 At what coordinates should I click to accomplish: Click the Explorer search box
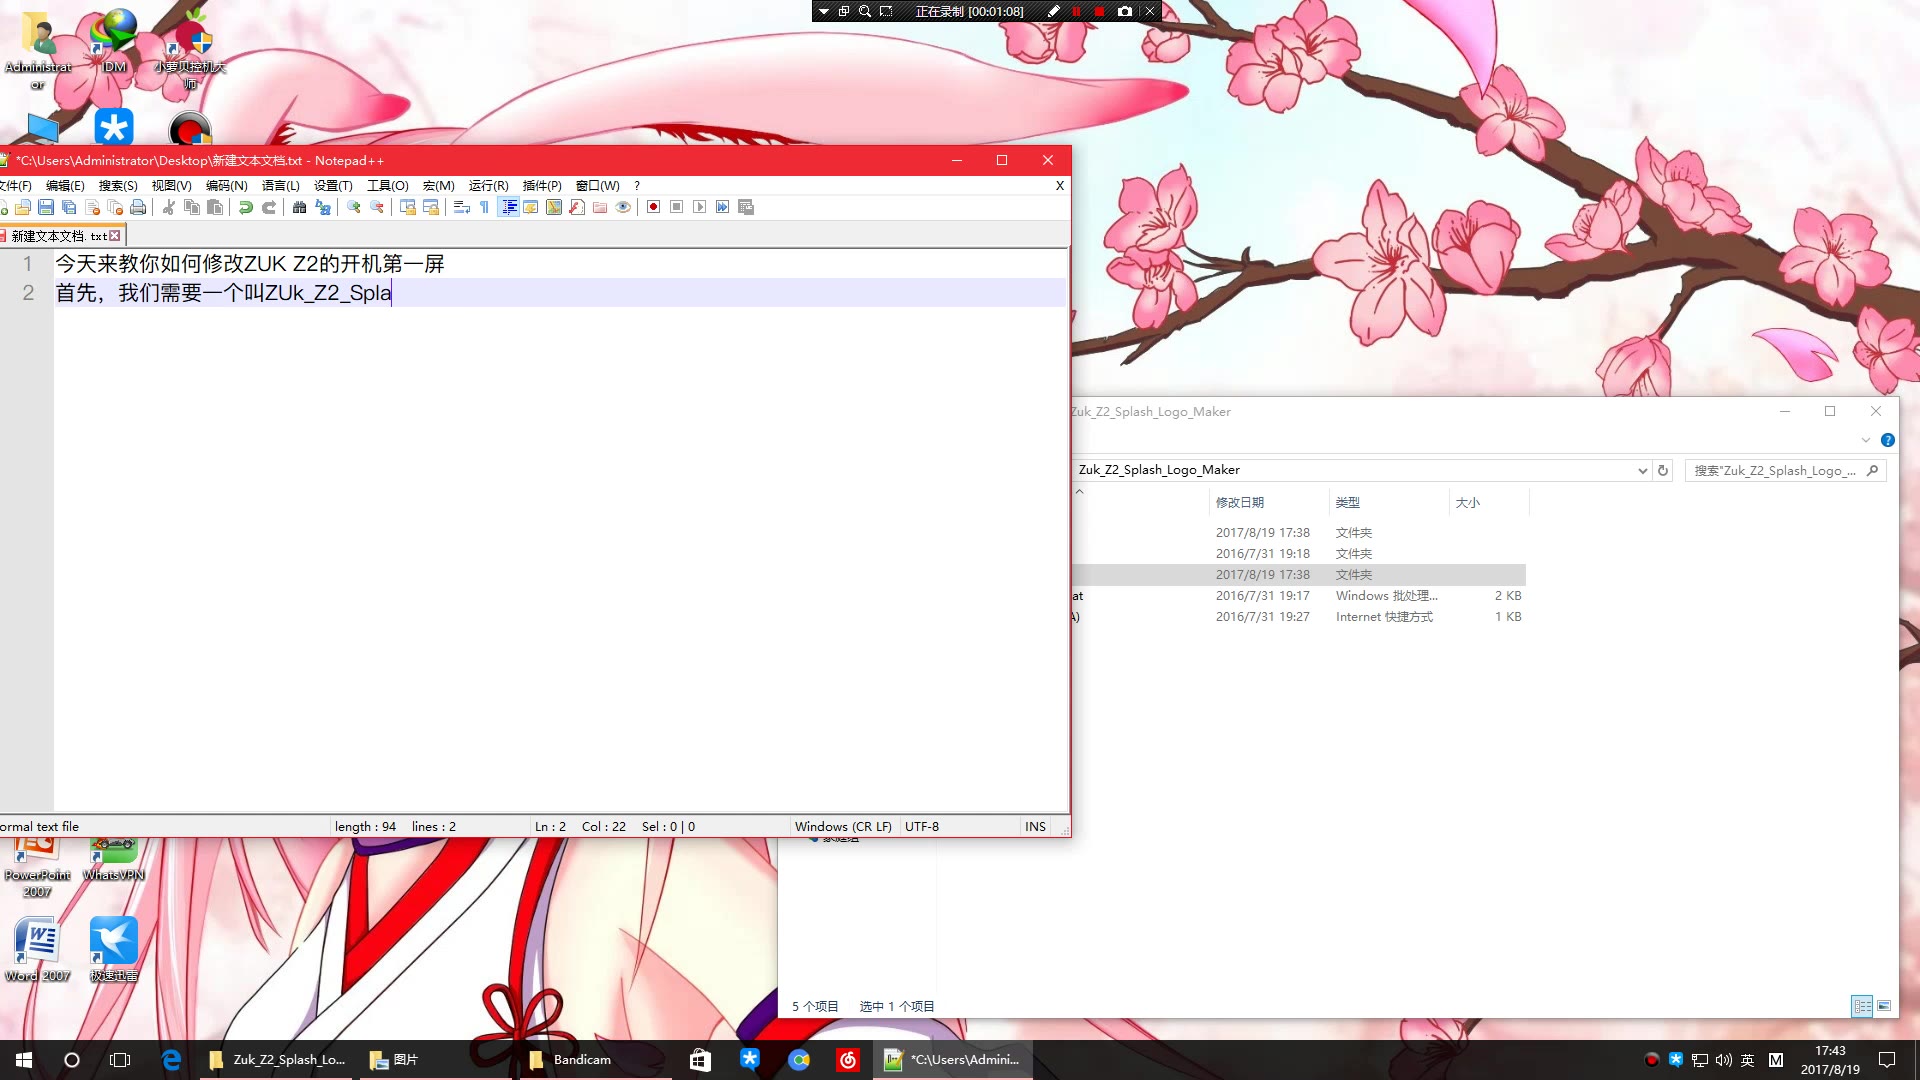click(x=1785, y=471)
